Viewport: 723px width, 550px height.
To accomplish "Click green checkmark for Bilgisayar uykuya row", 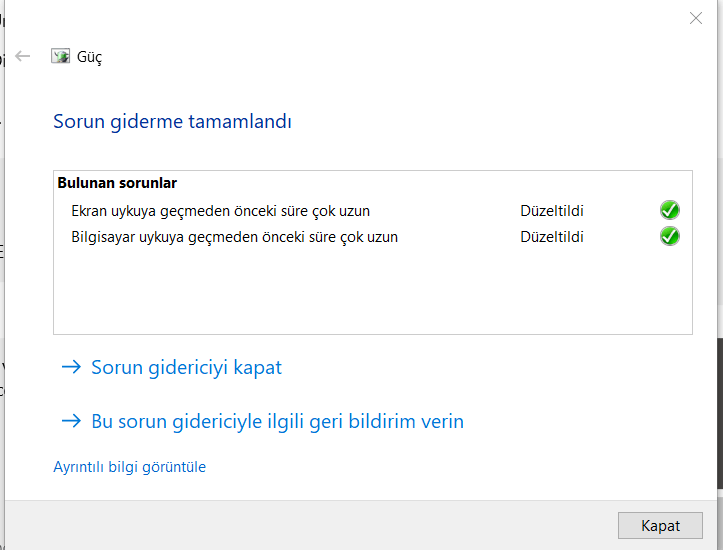I will pos(670,237).
